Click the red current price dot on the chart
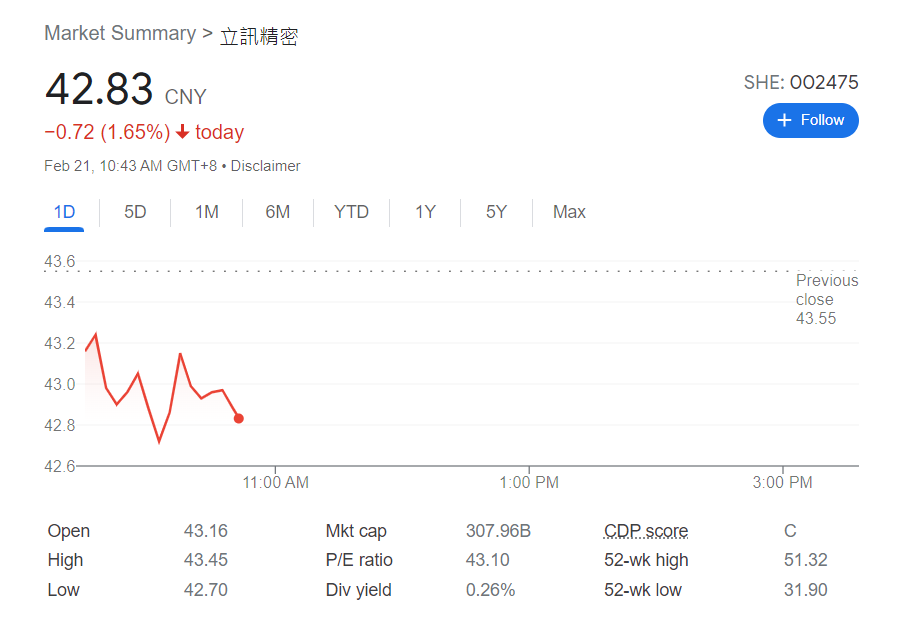Viewport: 907px width, 621px height. [238, 418]
